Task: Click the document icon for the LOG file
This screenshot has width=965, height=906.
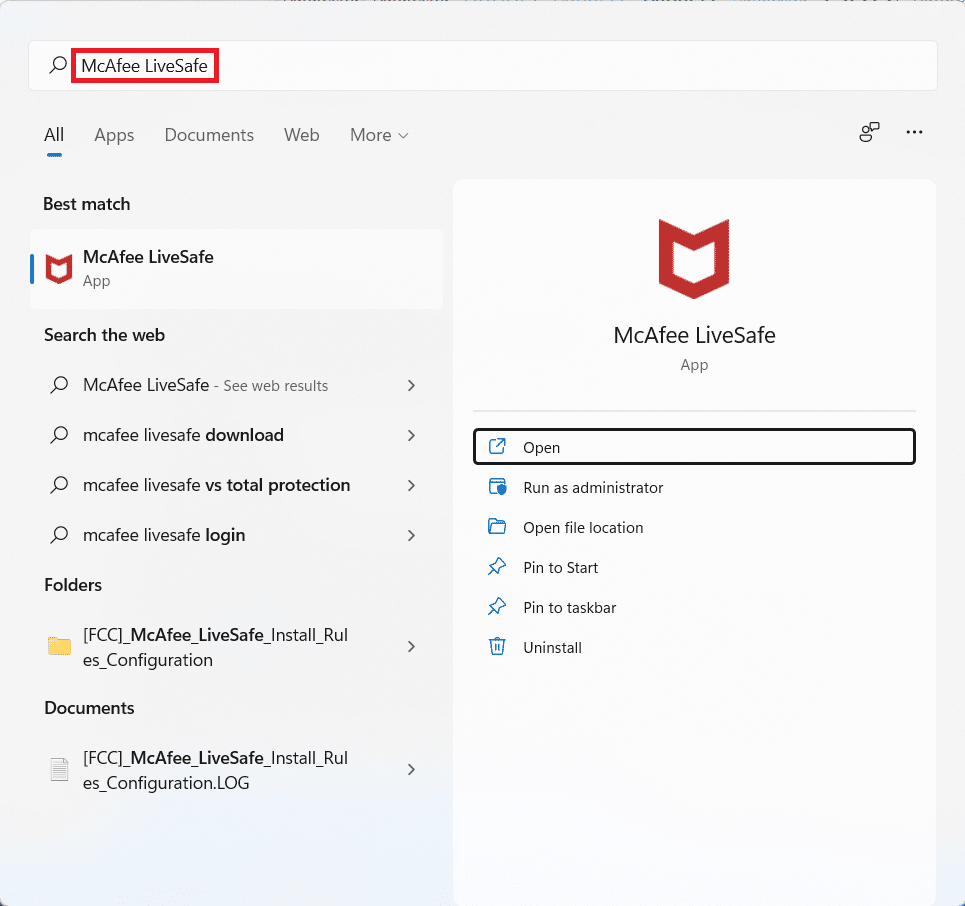Action: [x=59, y=770]
